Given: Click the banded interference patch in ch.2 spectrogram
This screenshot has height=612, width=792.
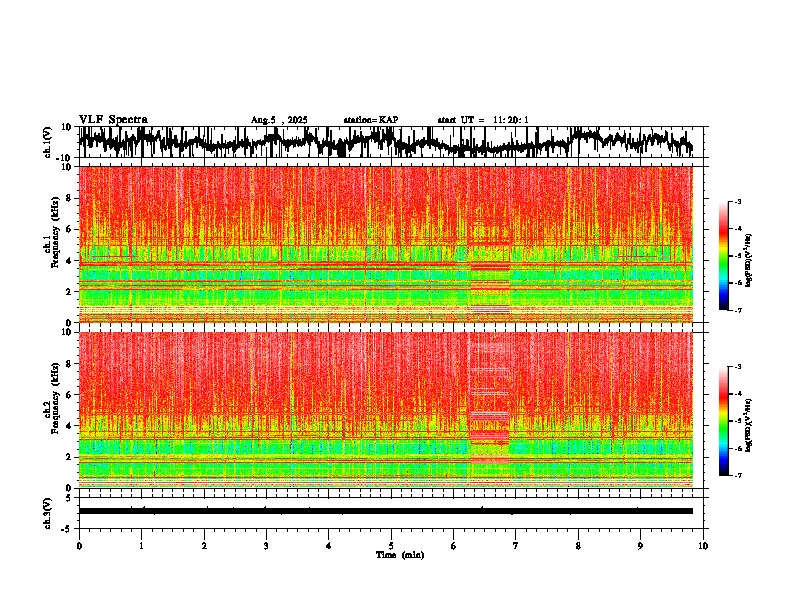Looking at the screenshot, I should point(489,404).
